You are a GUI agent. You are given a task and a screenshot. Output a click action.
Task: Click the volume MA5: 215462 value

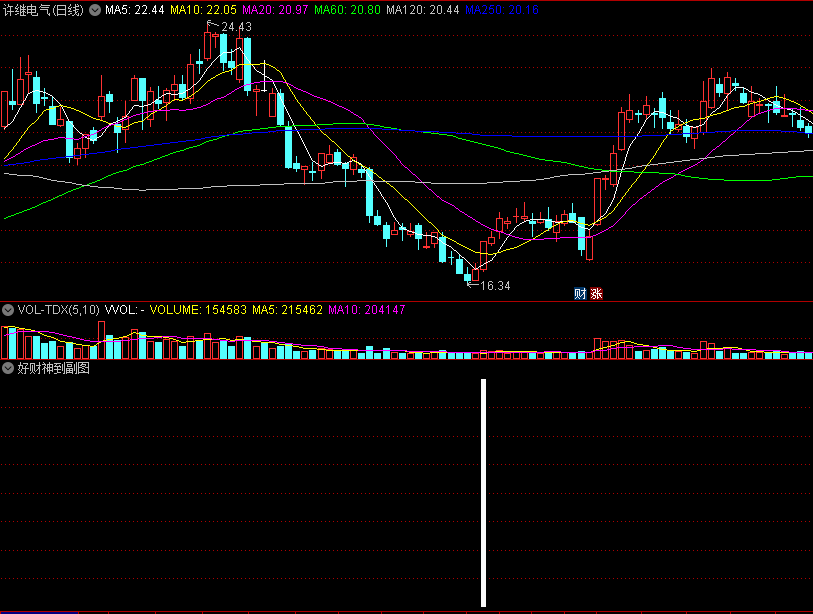(x=287, y=310)
